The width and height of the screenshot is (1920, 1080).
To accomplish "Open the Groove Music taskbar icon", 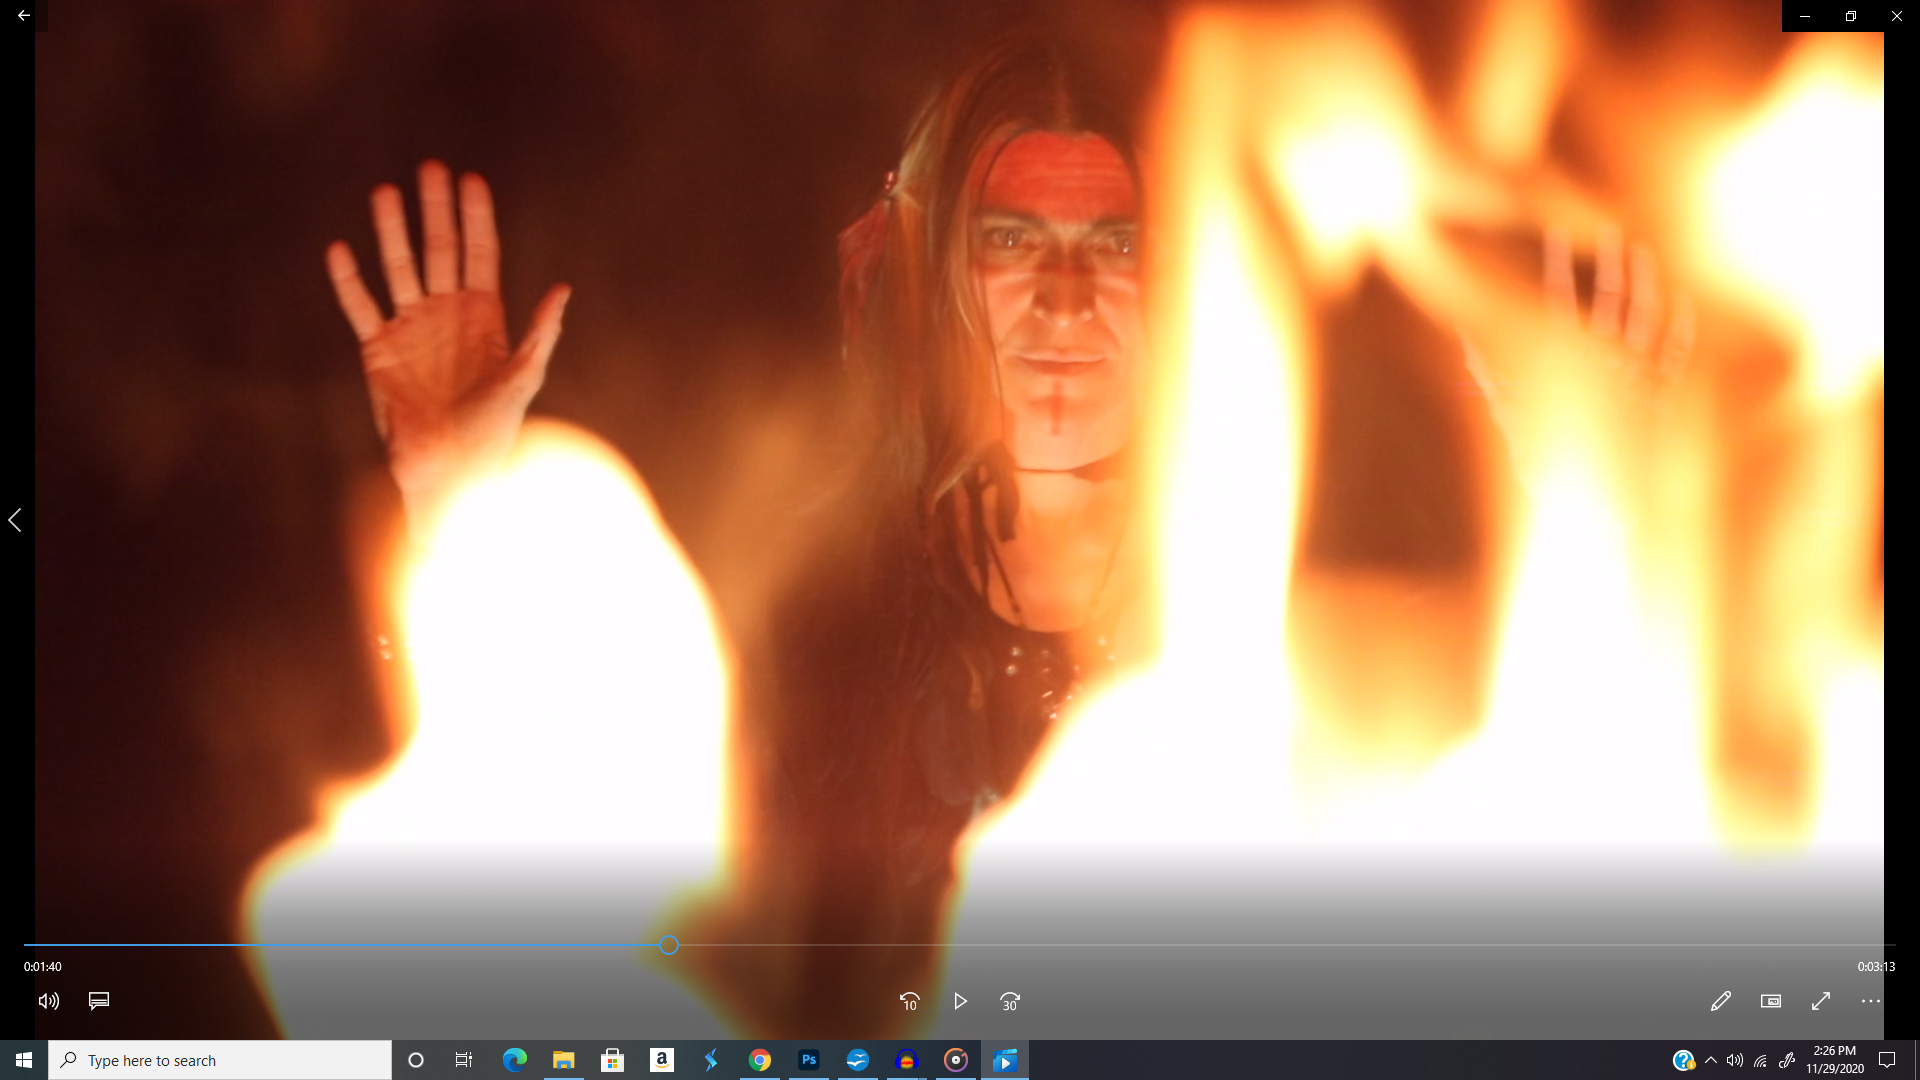I will point(956,1060).
